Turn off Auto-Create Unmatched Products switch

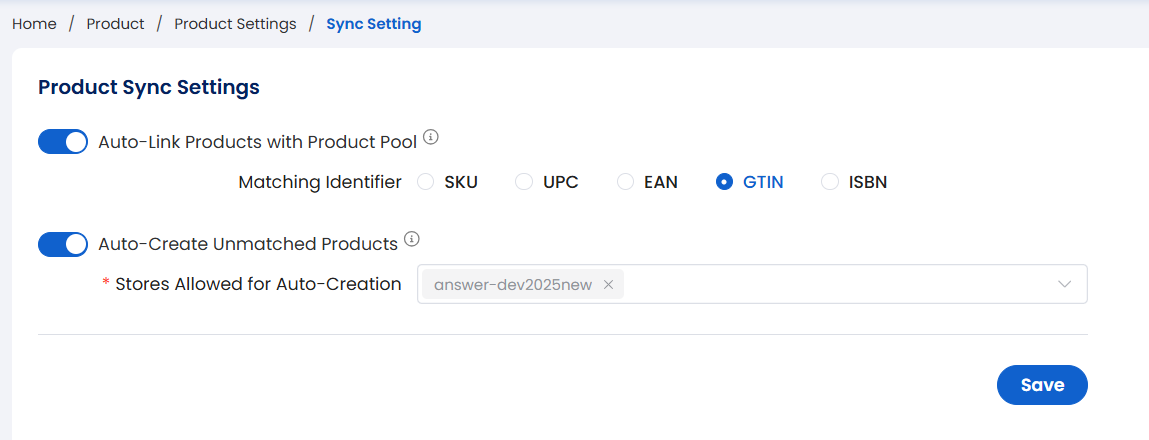coord(63,244)
